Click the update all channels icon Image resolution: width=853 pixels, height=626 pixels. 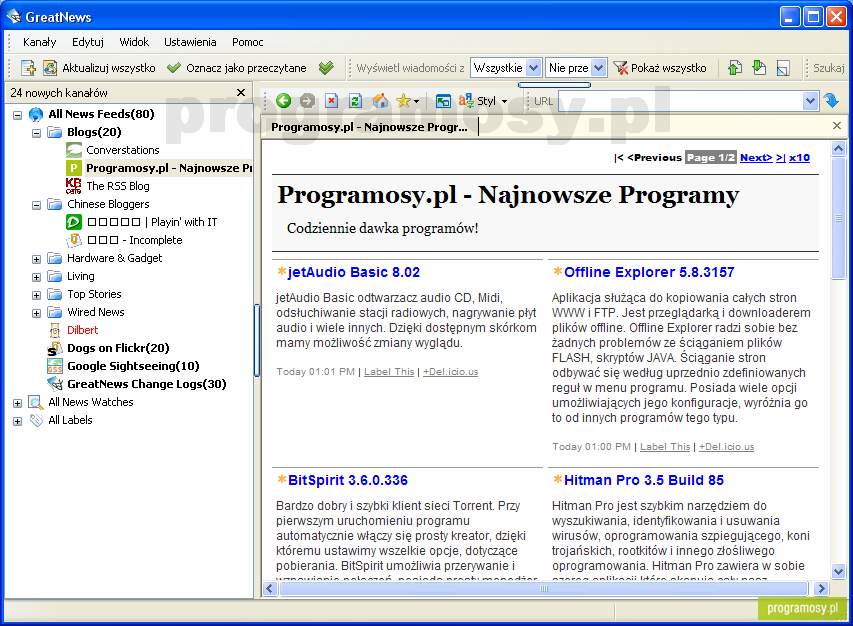click(50, 68)
